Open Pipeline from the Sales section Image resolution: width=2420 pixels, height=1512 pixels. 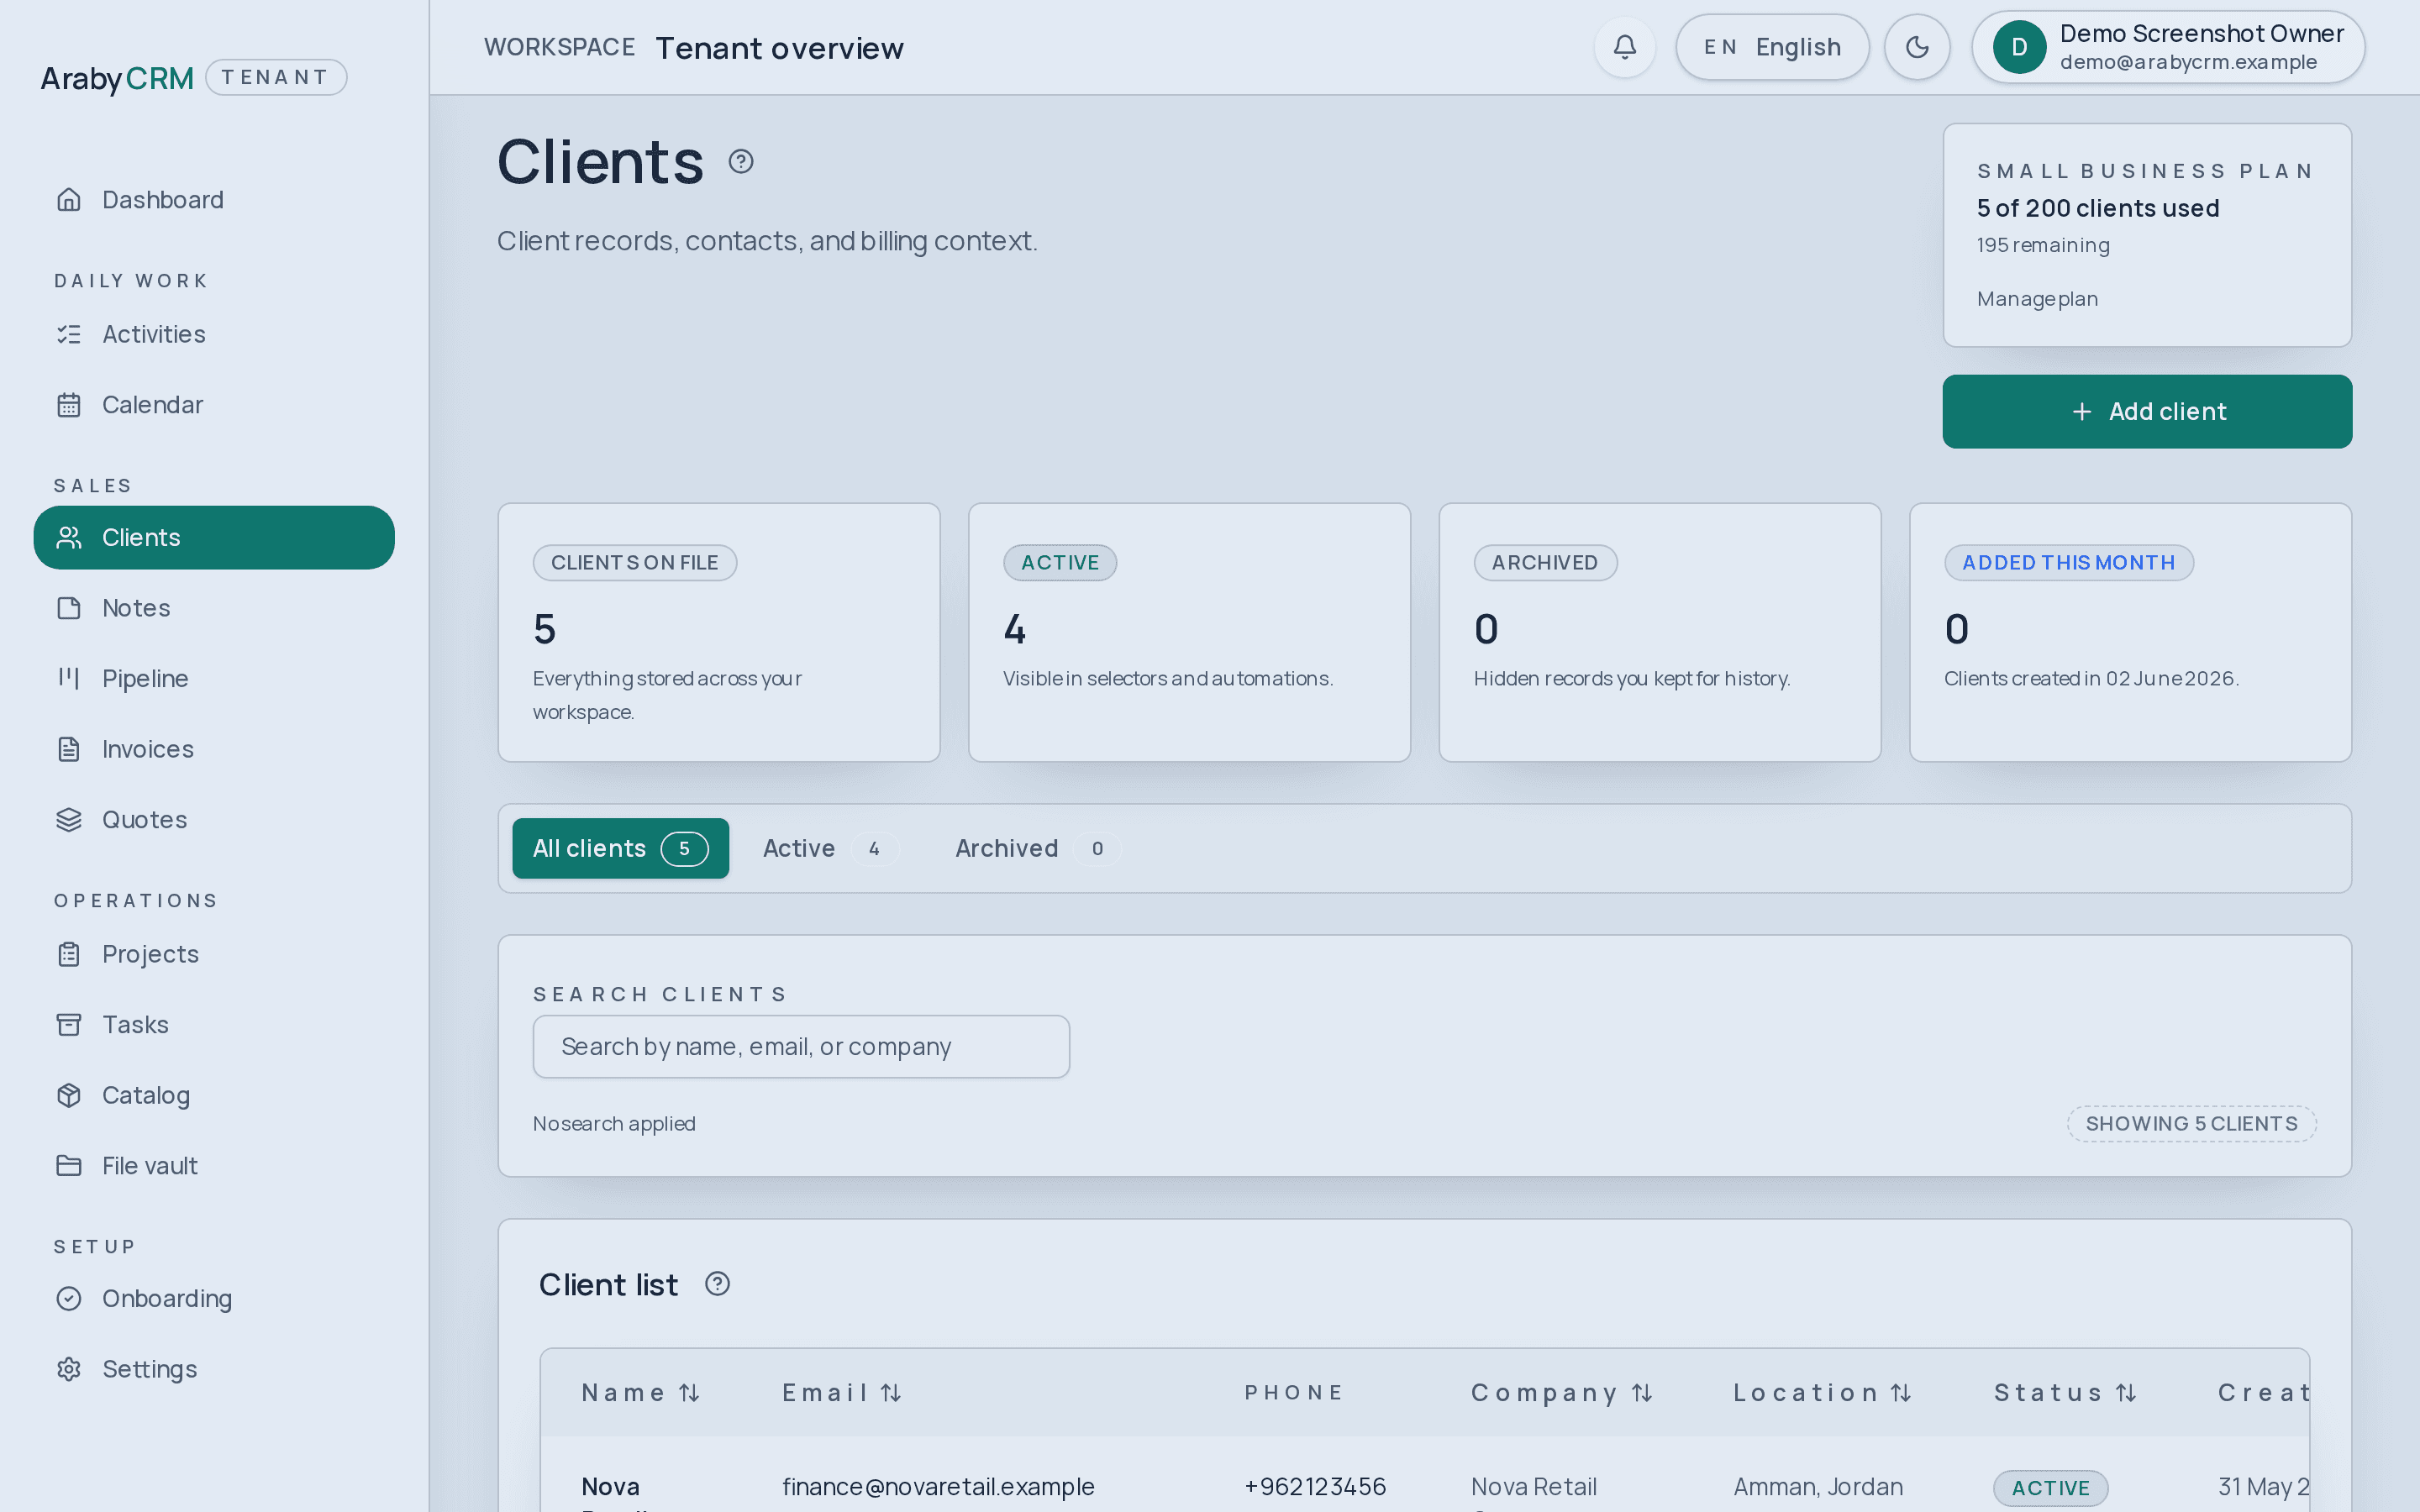click(x=214, y=679)
